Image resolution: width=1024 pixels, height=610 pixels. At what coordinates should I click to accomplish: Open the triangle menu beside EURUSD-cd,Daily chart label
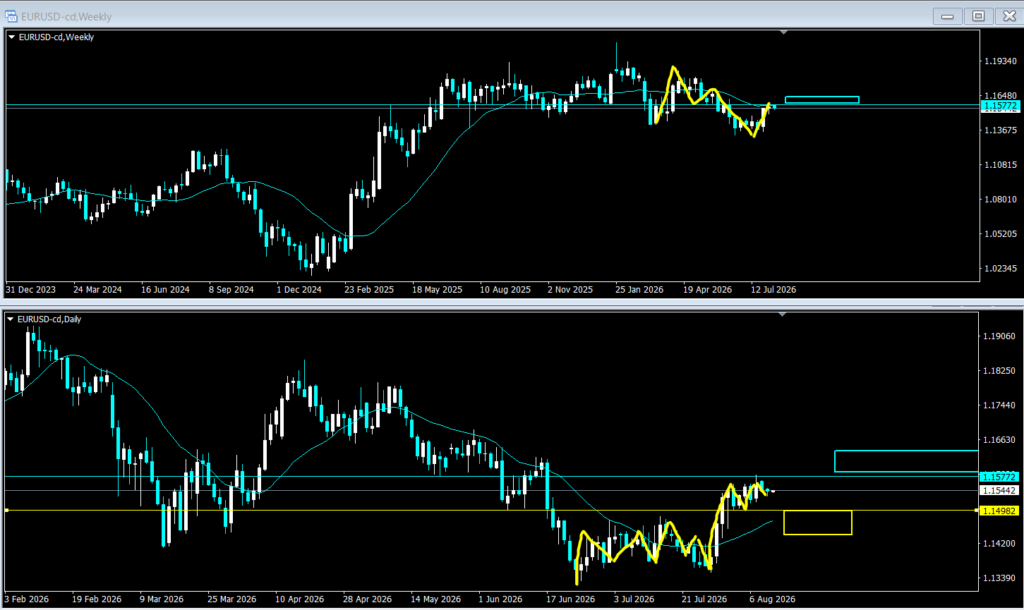tap(10, 319)
